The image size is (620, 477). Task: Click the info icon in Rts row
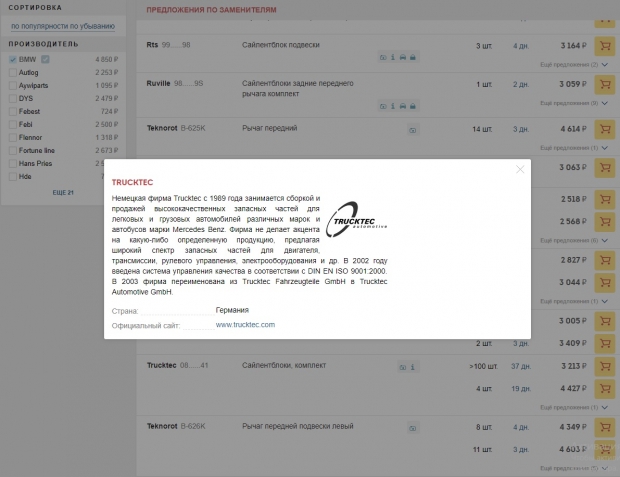393,58
